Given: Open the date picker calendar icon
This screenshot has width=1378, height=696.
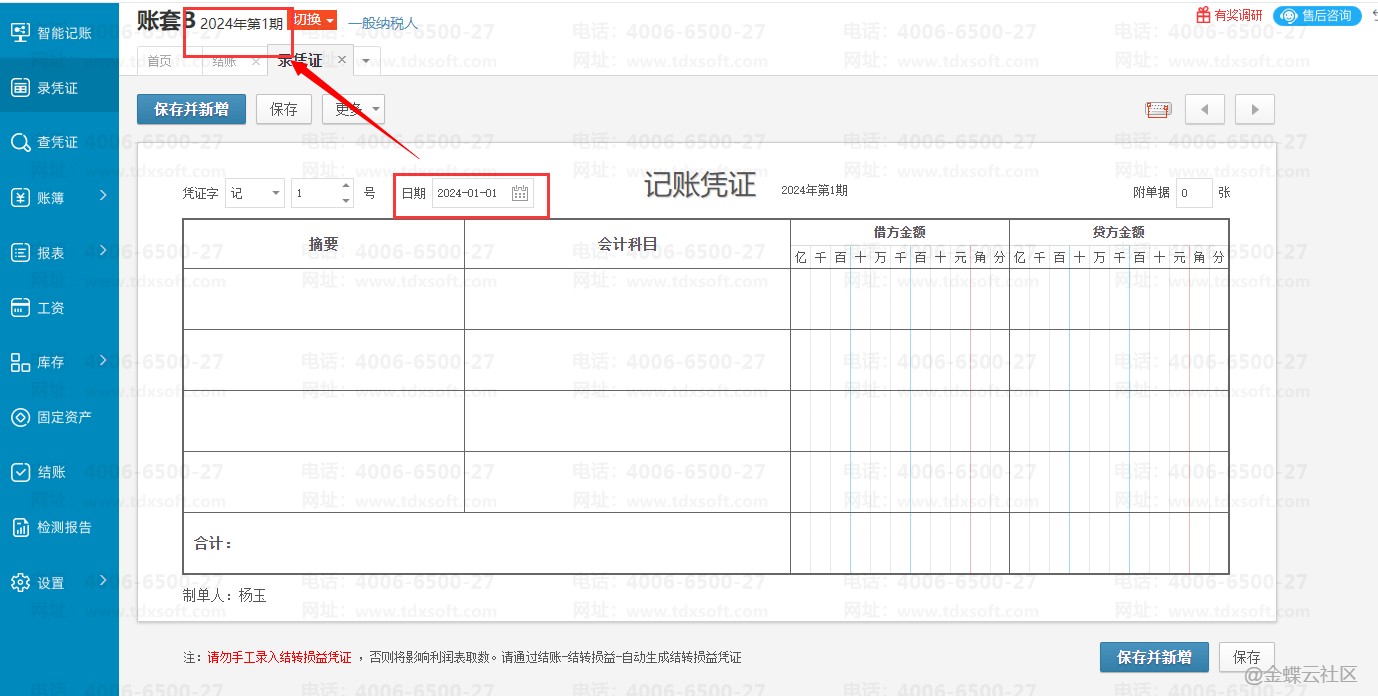Looking at the screenshot, I should [520, 193].
